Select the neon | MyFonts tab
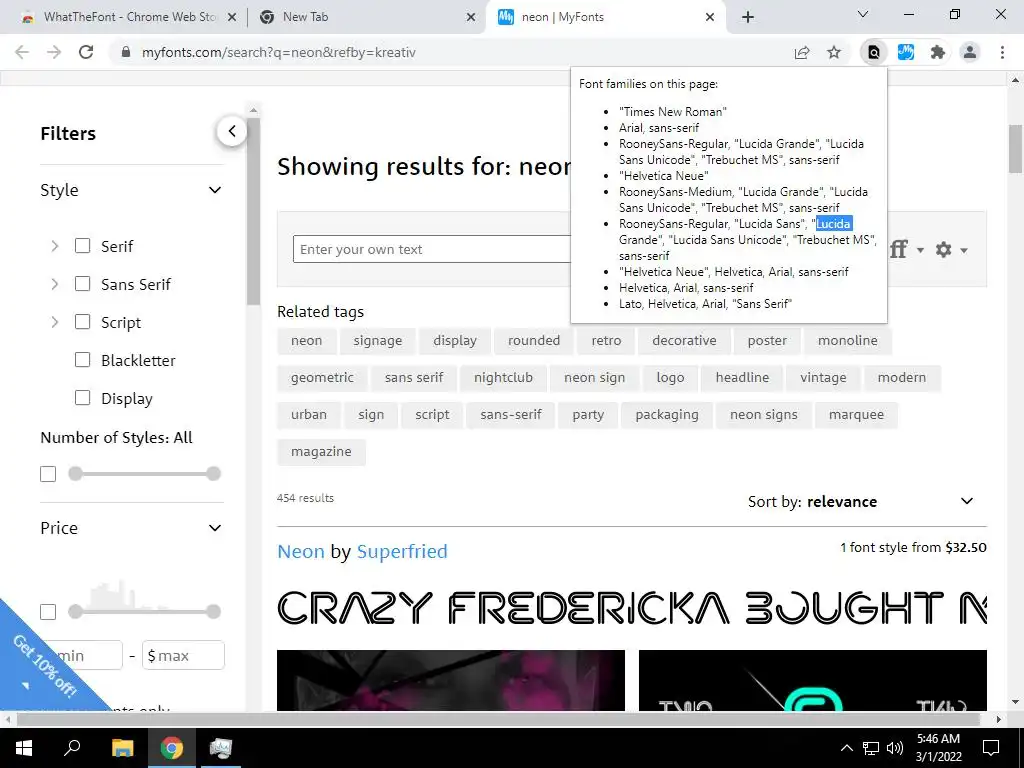Viewport: 1024px width, 768px height. pyautogui.click(x=604, y=18)
